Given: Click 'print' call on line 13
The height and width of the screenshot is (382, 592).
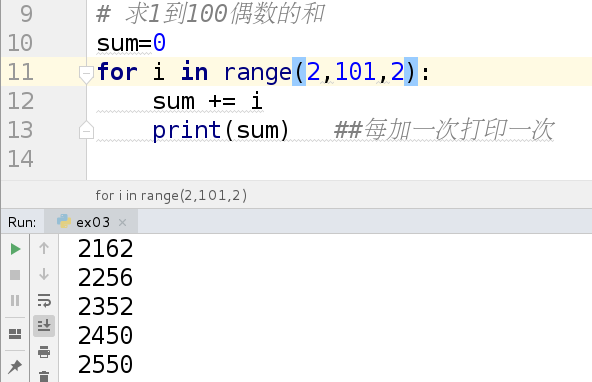Looking at the screenshot, I should click(187, 131).
